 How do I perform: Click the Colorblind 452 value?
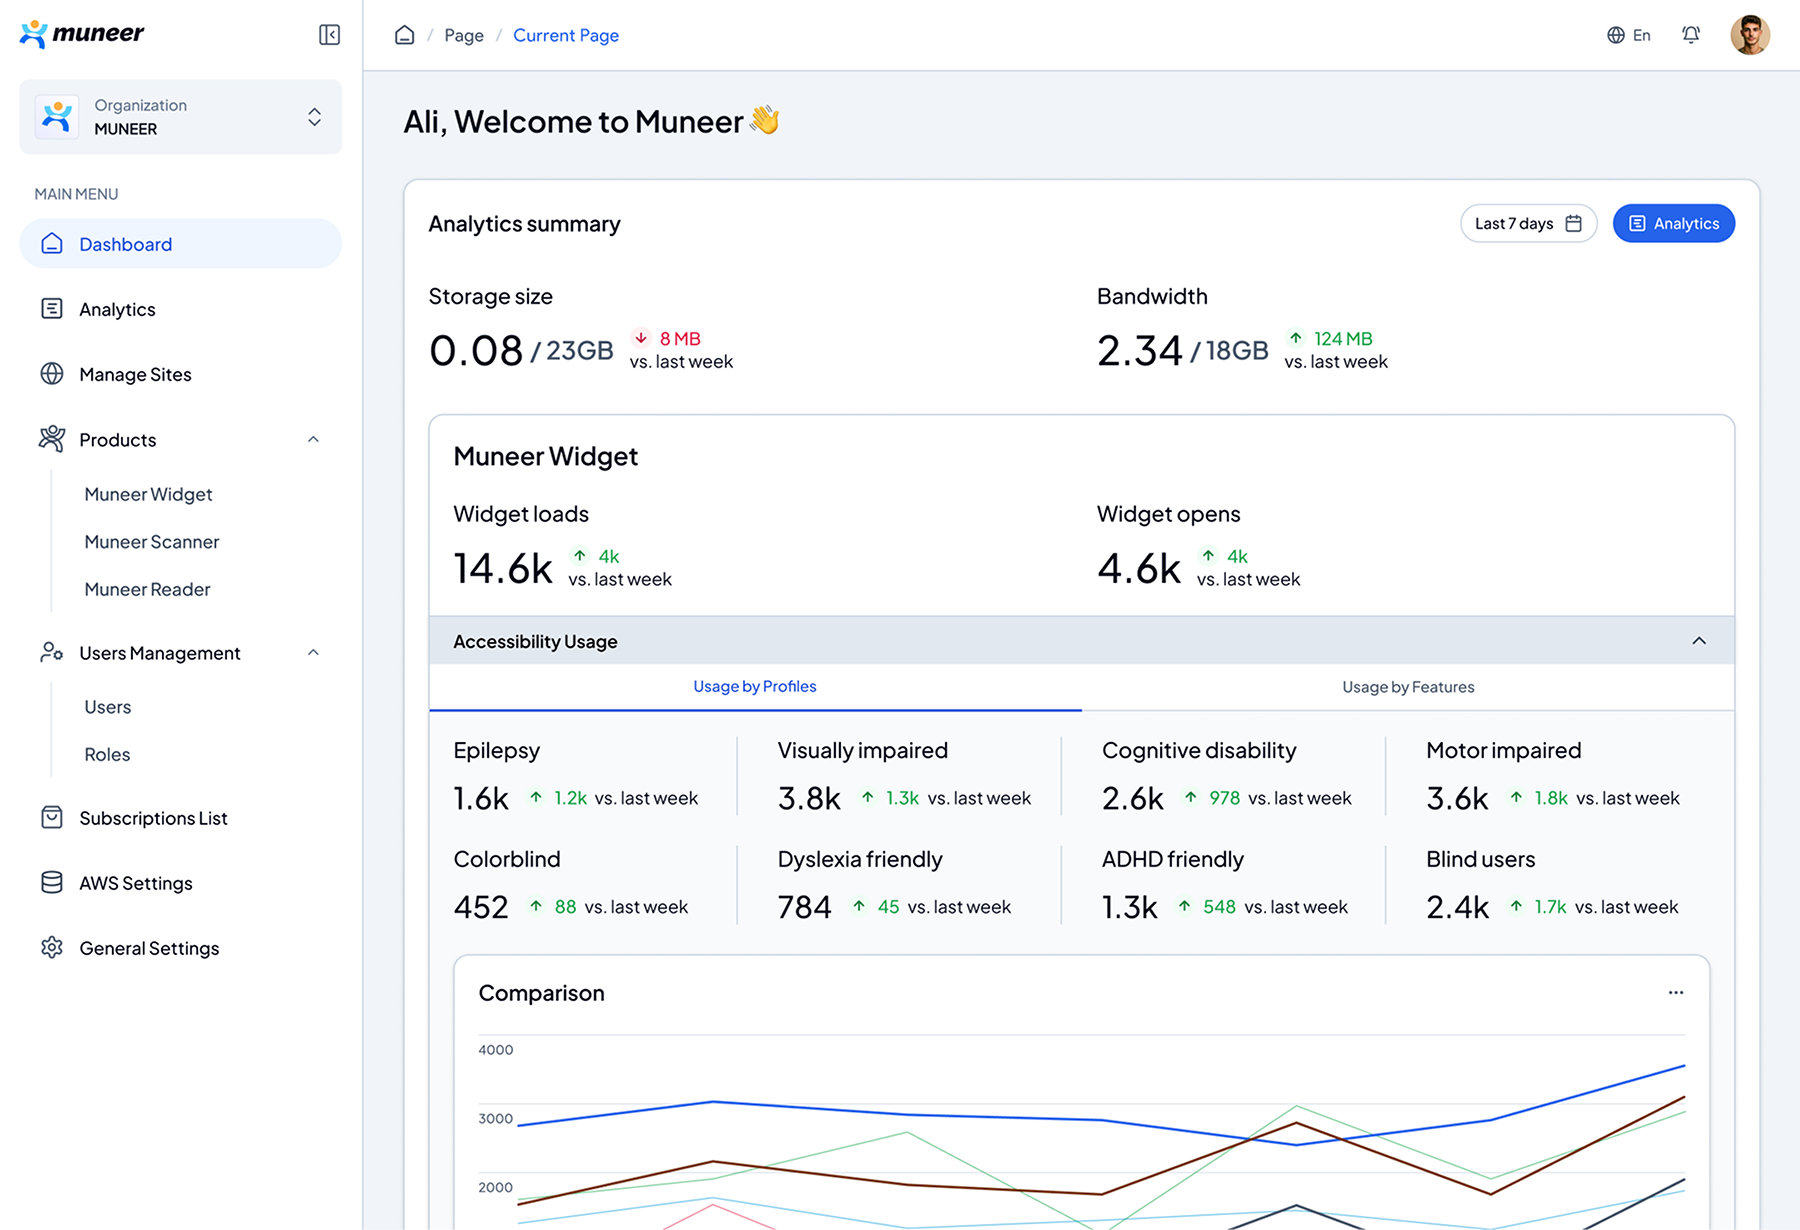click(481, 907)
